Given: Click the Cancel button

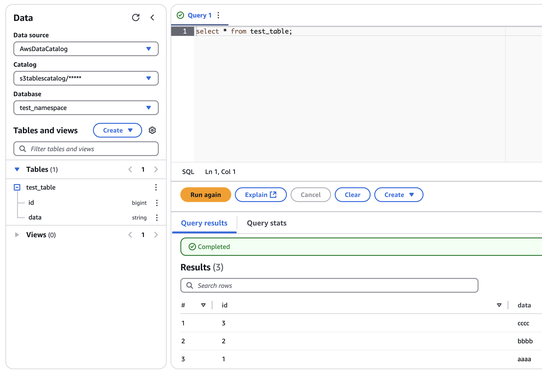Looking at the screenshot, I should 311,195.
